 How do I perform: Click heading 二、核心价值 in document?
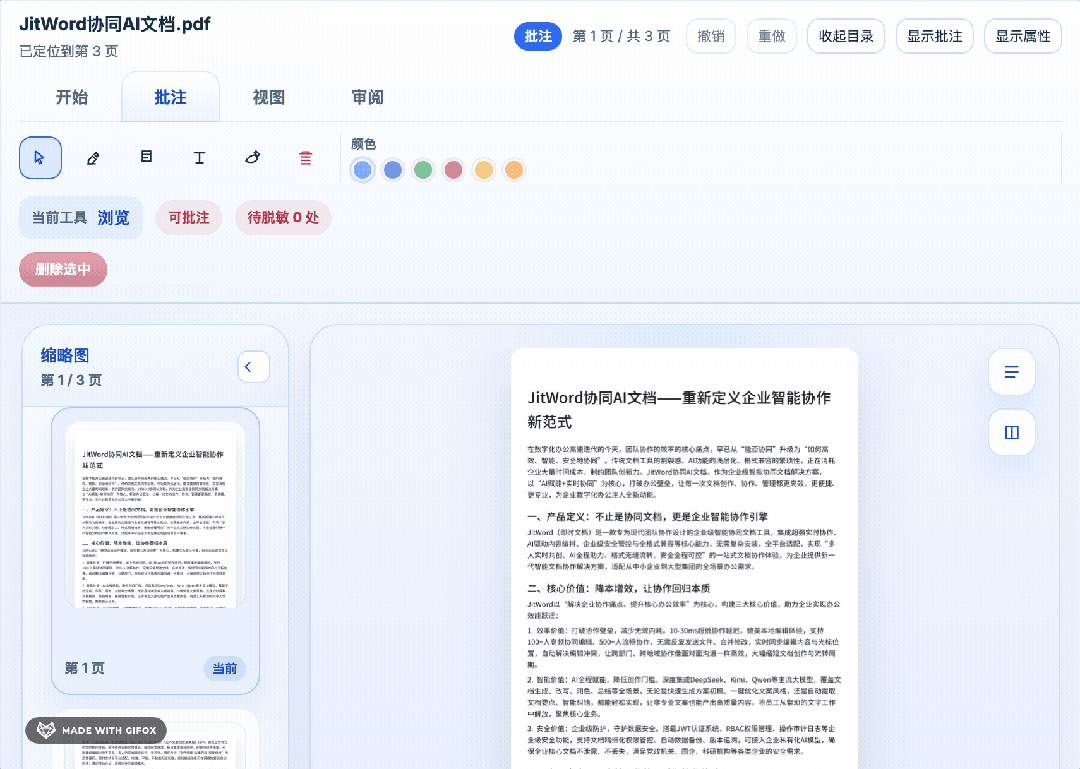(x=619, y=588)
